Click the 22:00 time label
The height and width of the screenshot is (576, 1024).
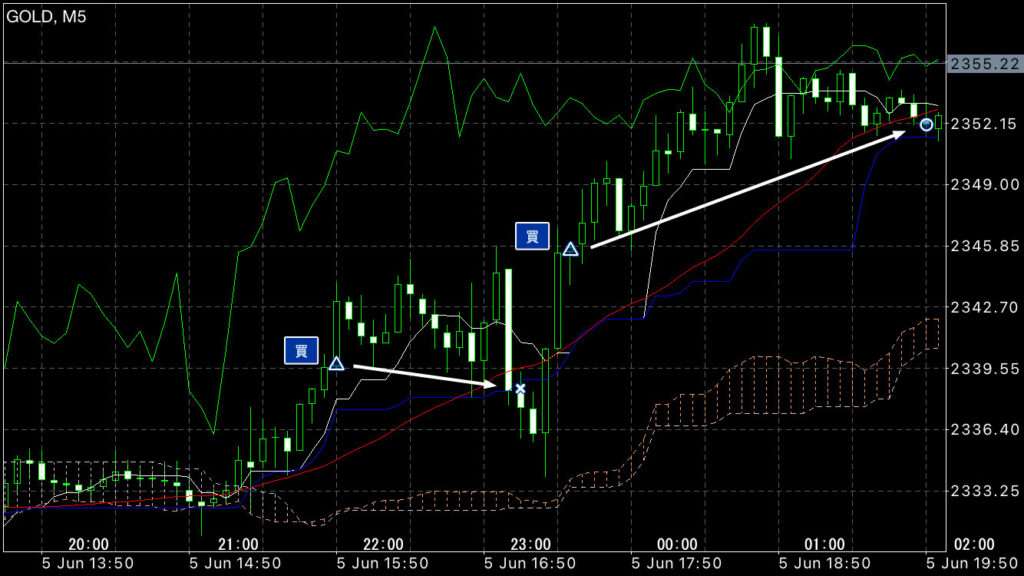pyautogui.click(x=383, y=544)
